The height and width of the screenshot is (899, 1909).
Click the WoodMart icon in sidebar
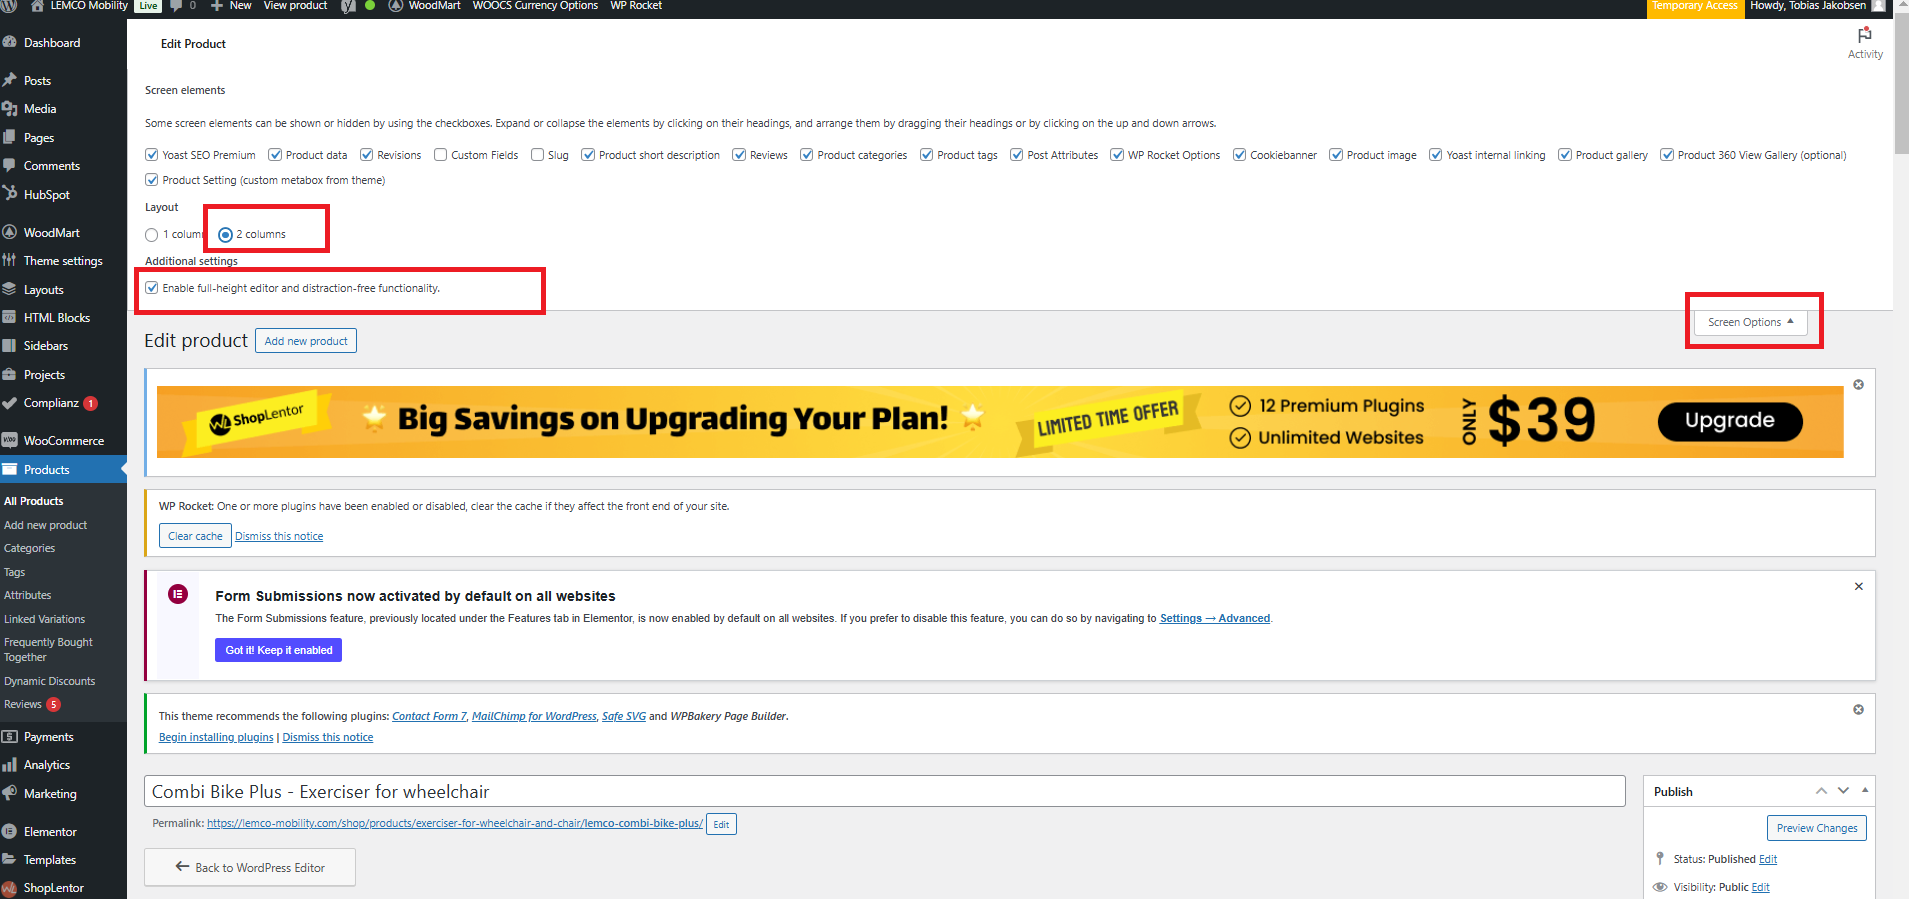tap(10, 233)
